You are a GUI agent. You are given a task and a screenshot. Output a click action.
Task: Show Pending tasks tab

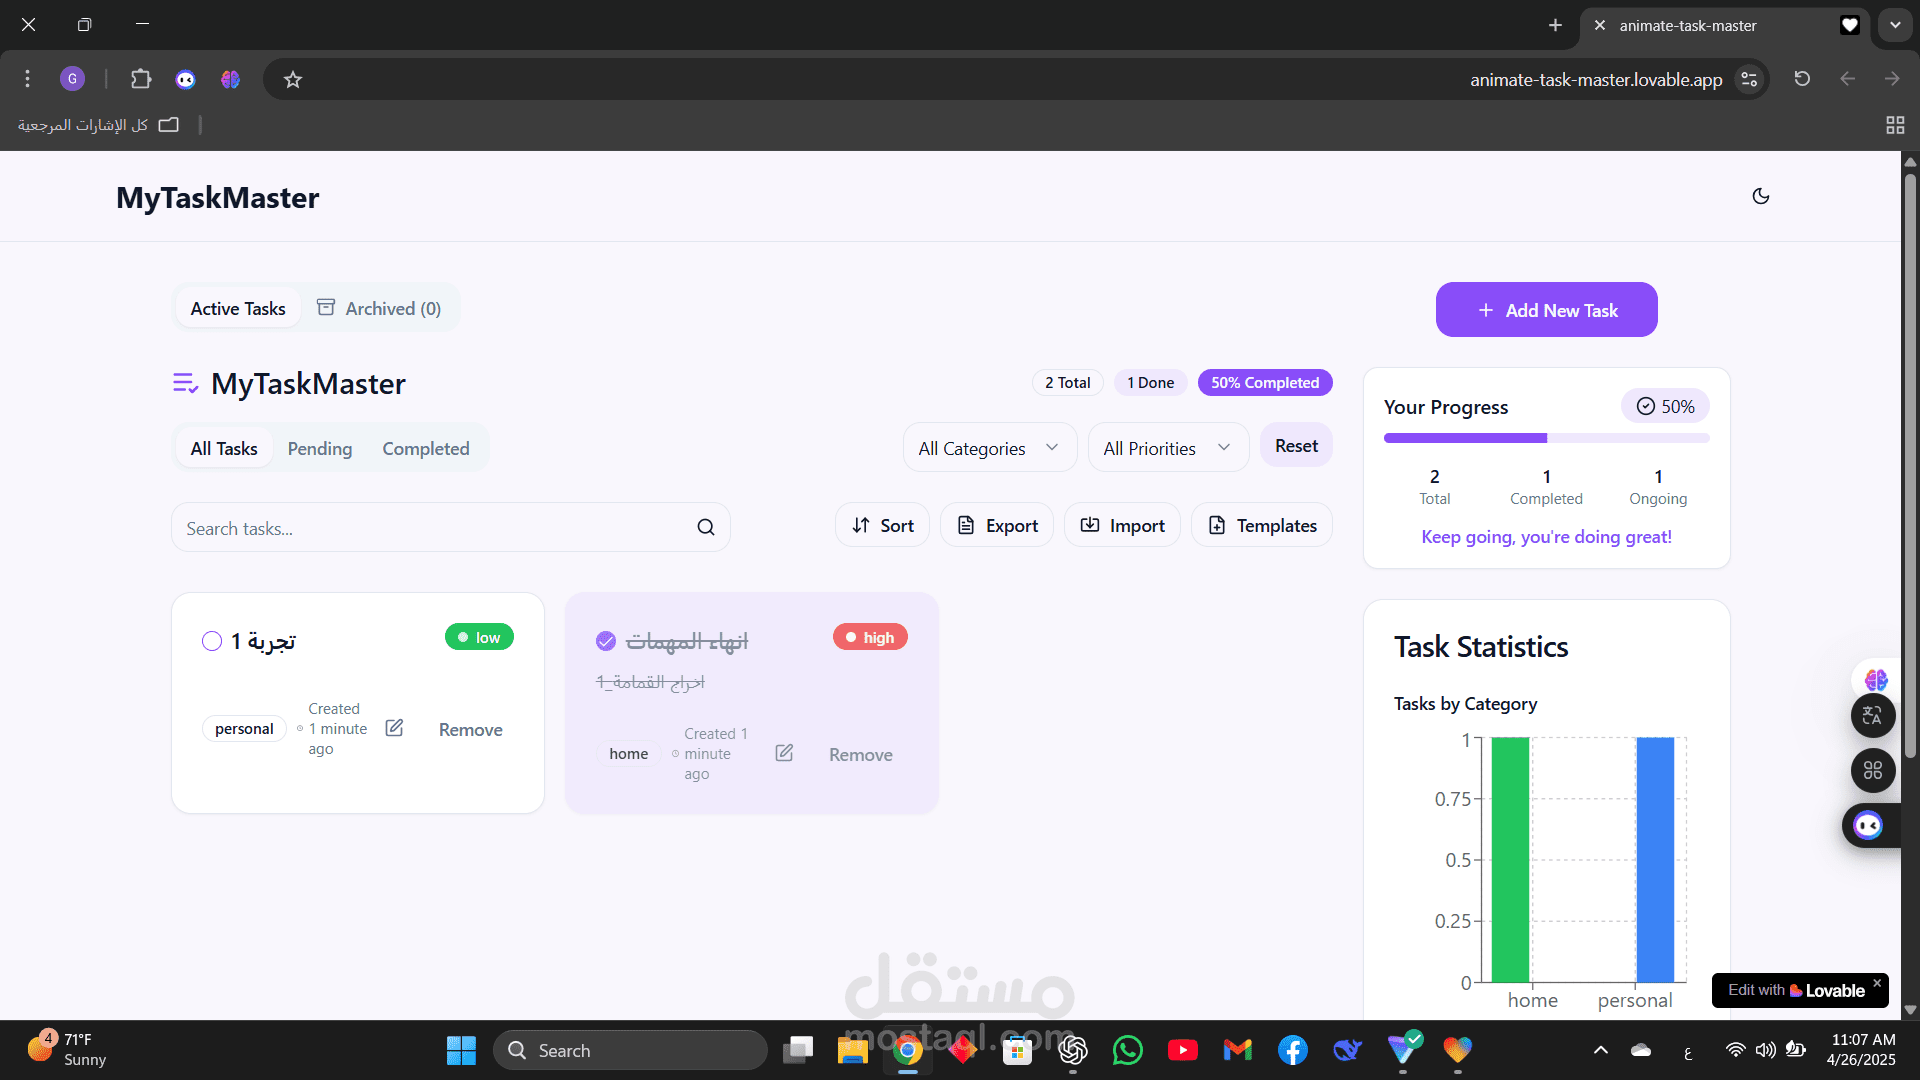(x=320, y=449)
